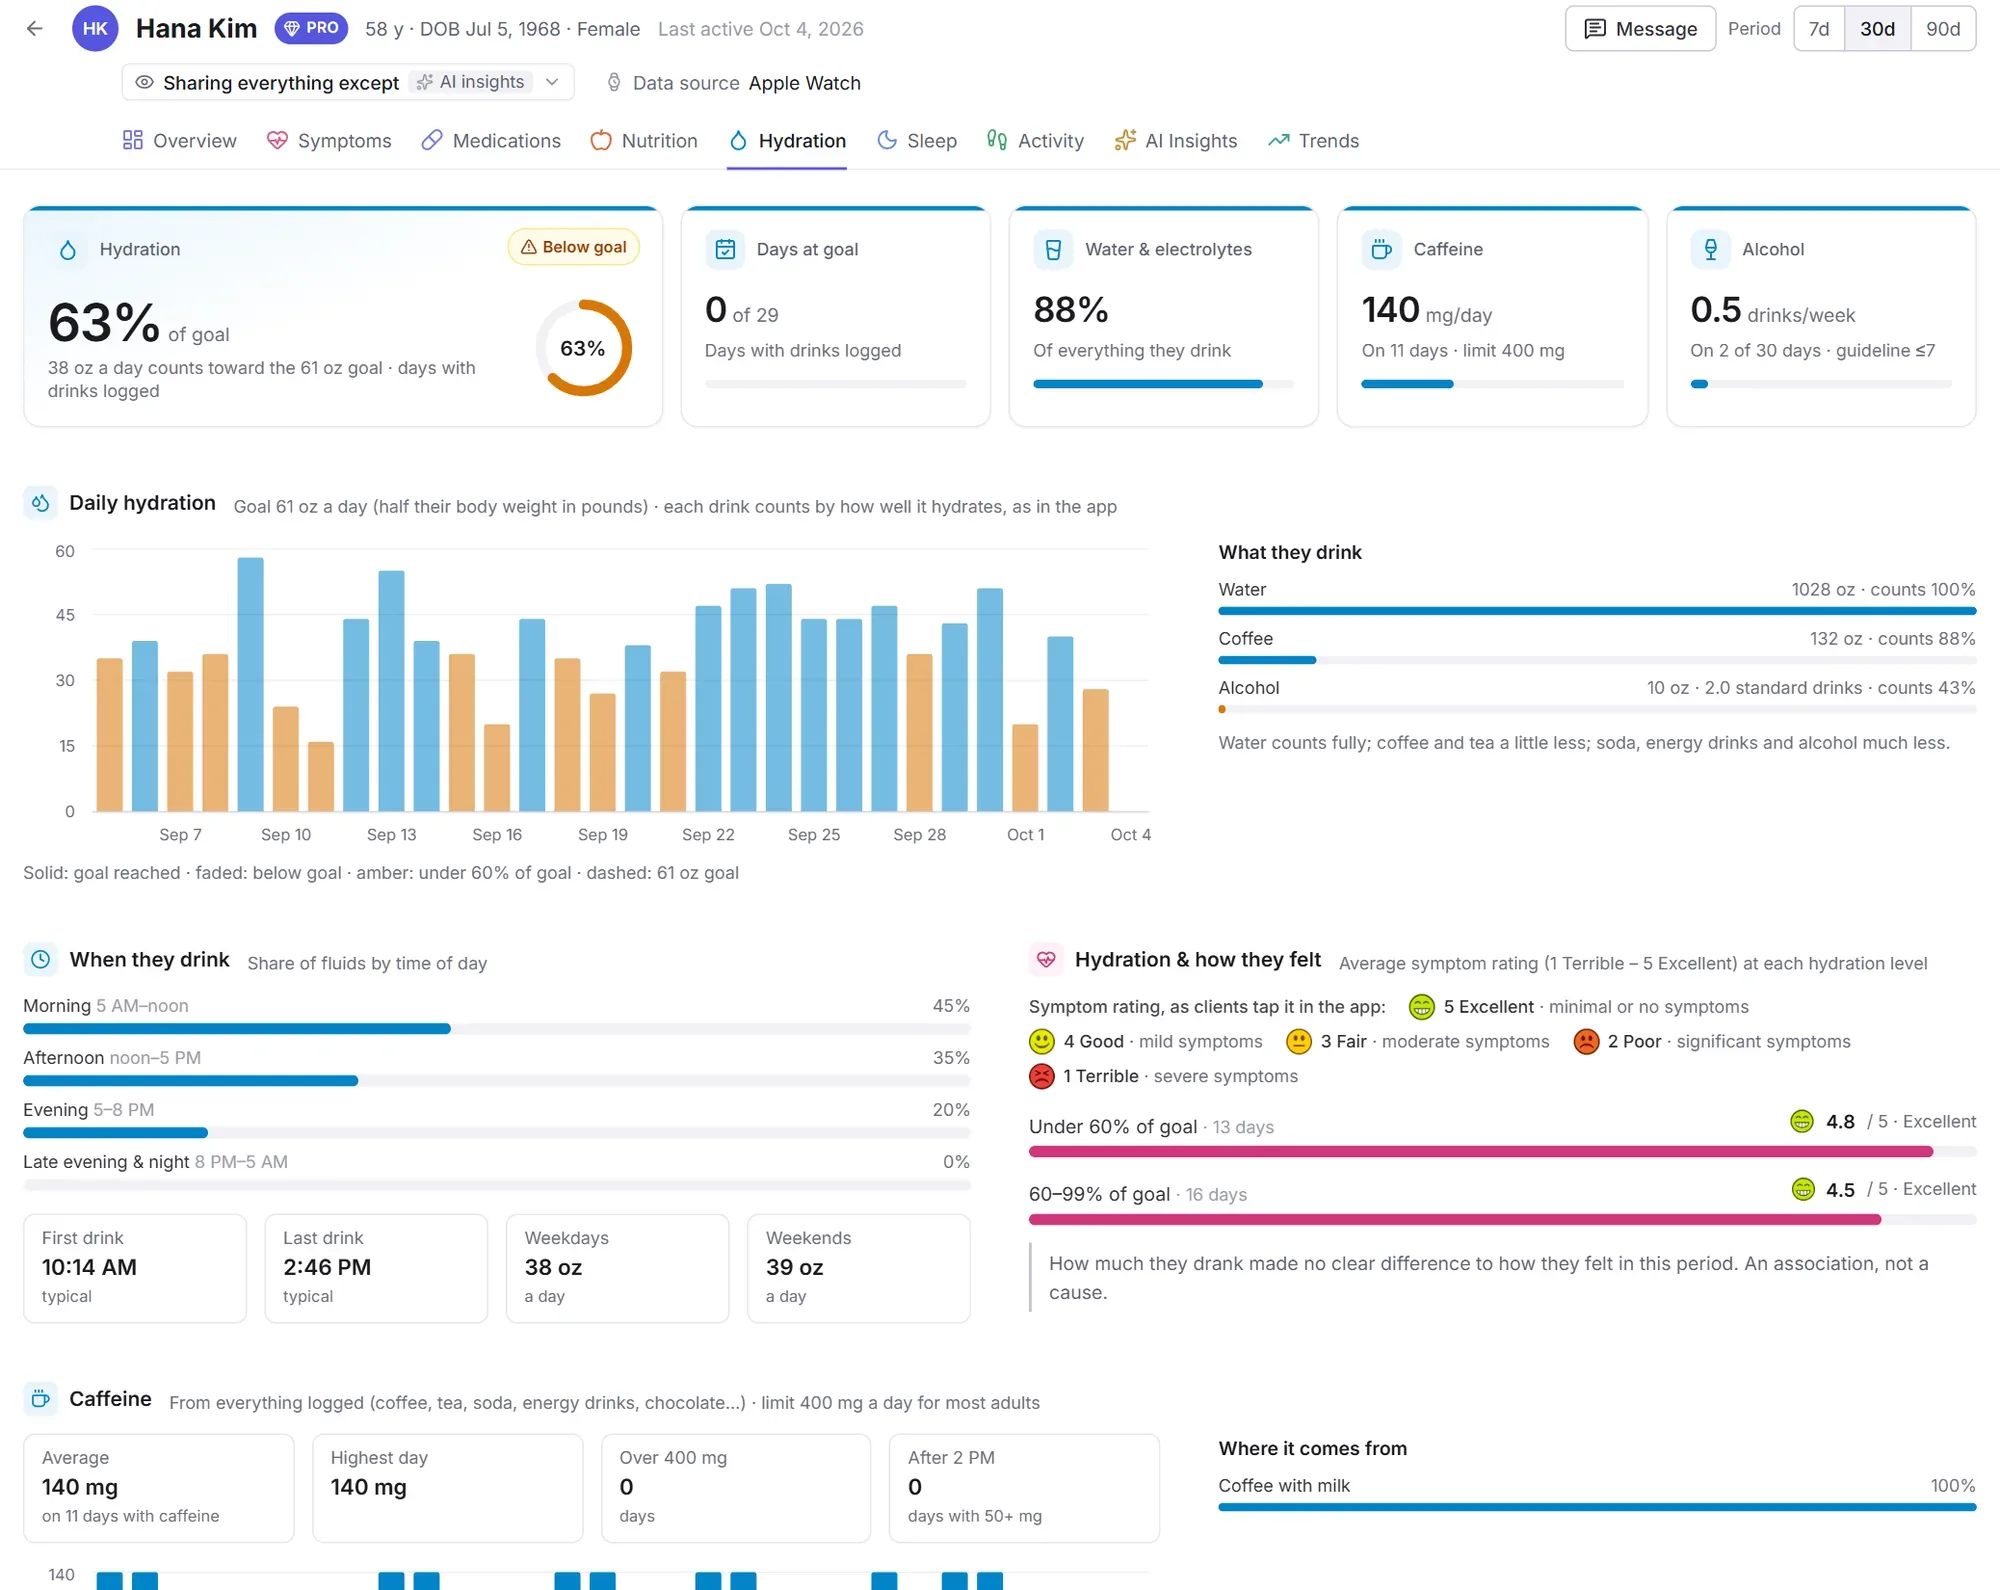2000x1590 pixels.
Task: Open the Message button
Action: (1640, 29)
